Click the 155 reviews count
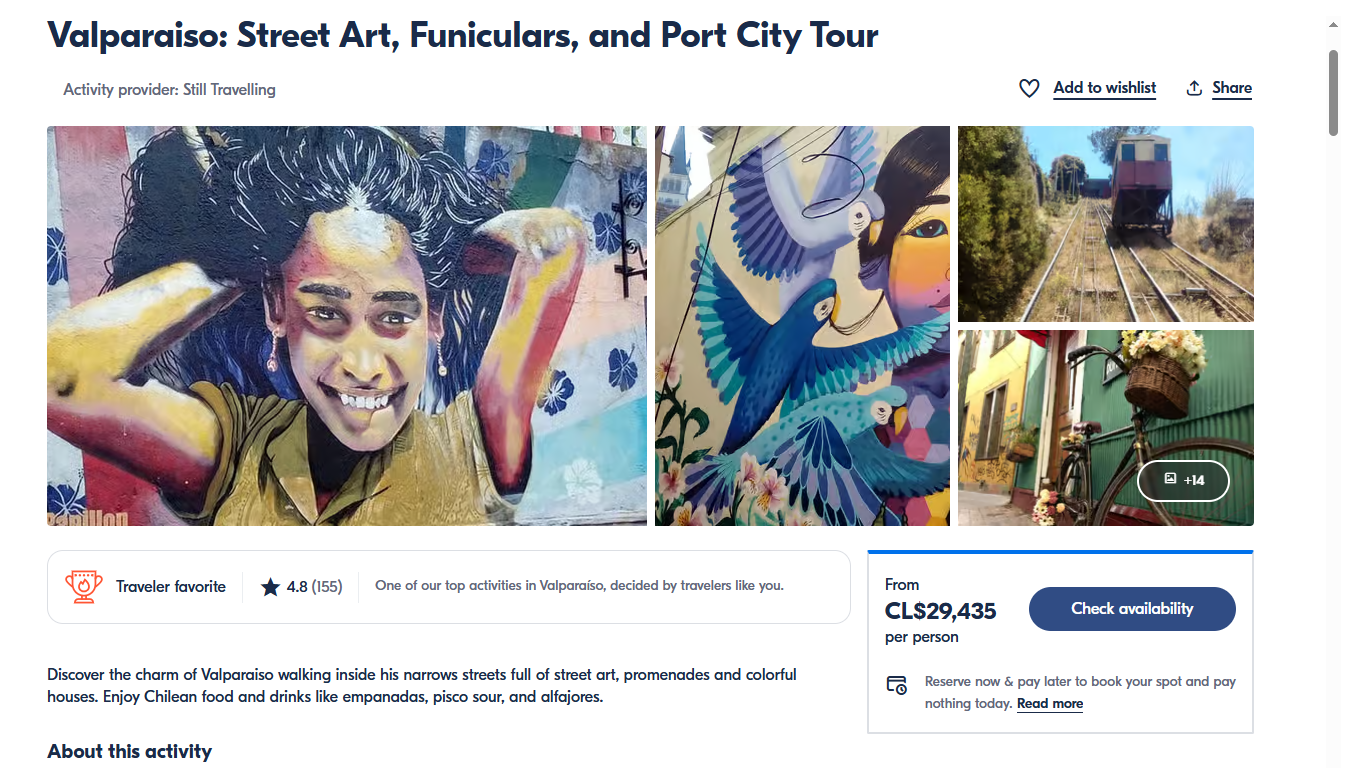 tap(327, 587)
